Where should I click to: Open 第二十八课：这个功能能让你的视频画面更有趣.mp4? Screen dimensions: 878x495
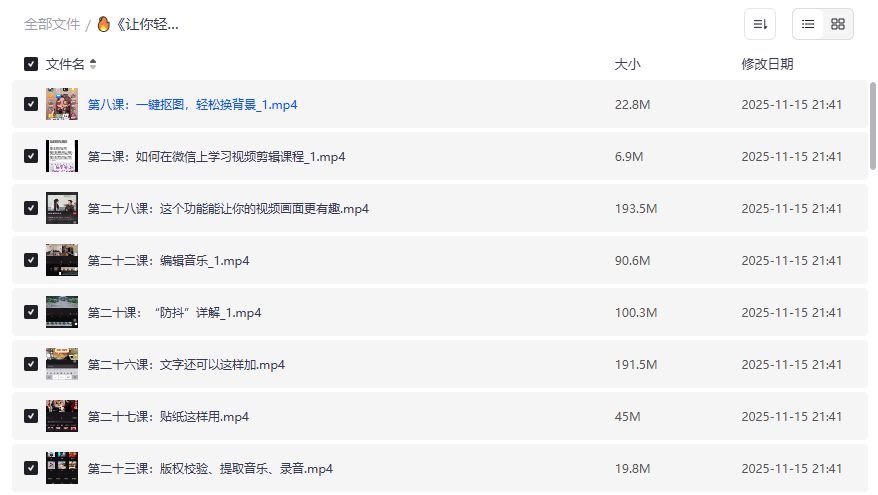[x=228, y=209]
